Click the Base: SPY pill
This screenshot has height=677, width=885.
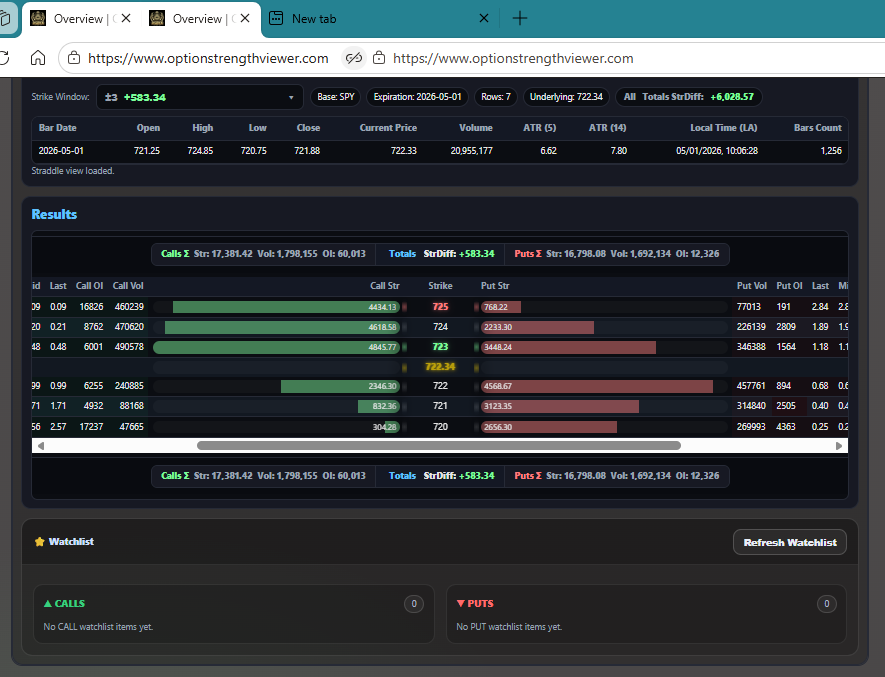336,97
